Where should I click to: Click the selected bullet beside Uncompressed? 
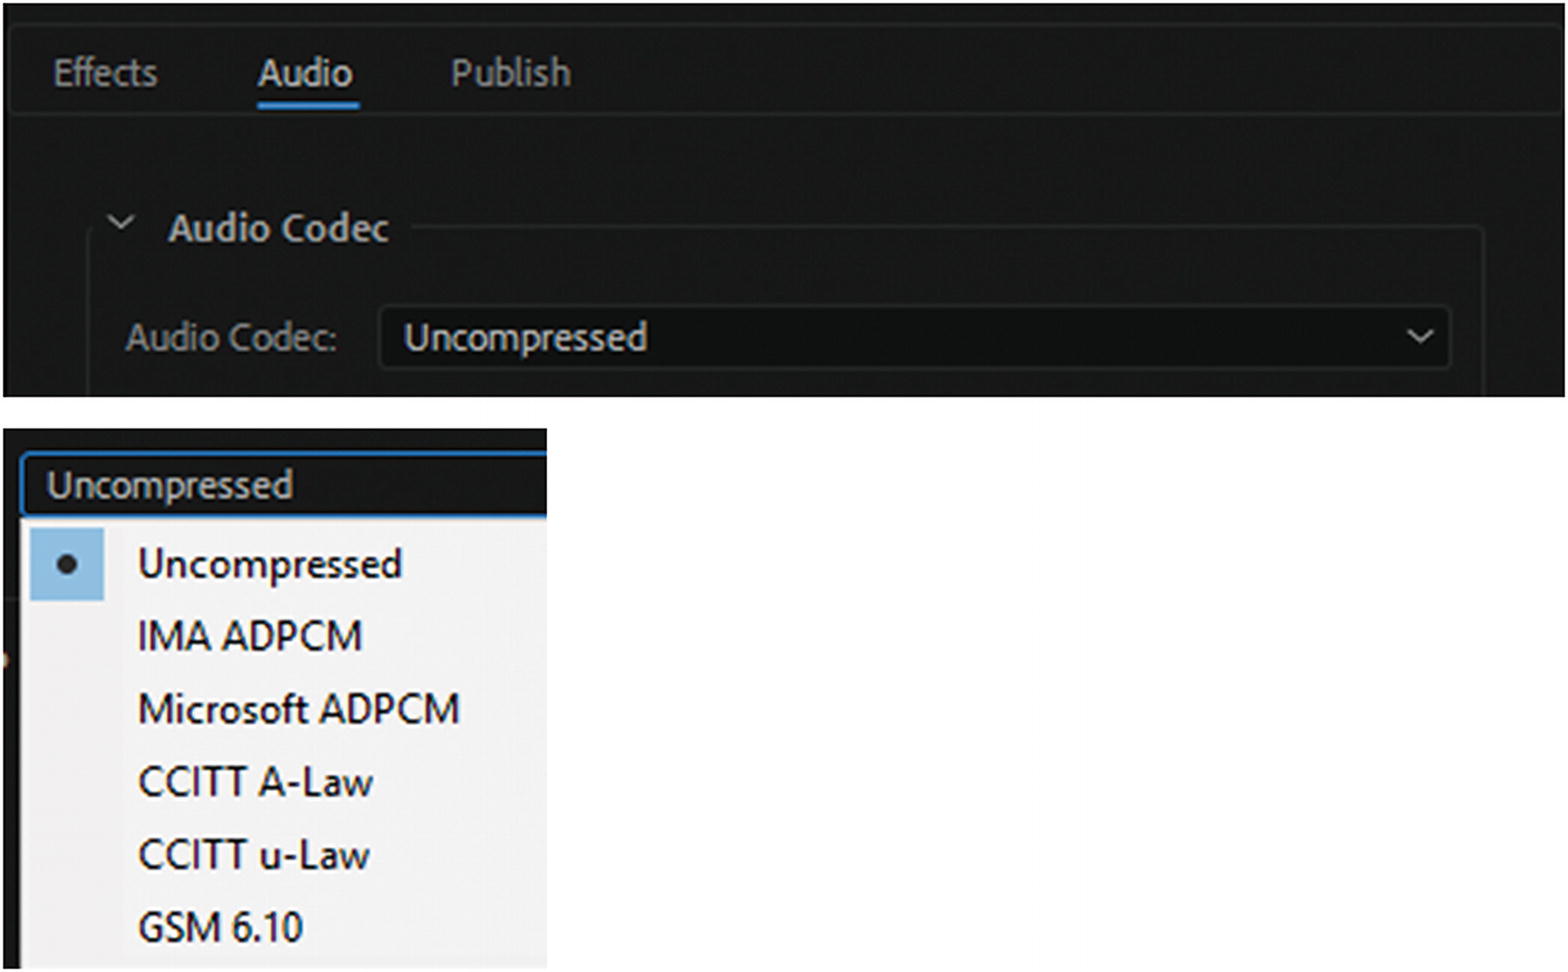67,565
